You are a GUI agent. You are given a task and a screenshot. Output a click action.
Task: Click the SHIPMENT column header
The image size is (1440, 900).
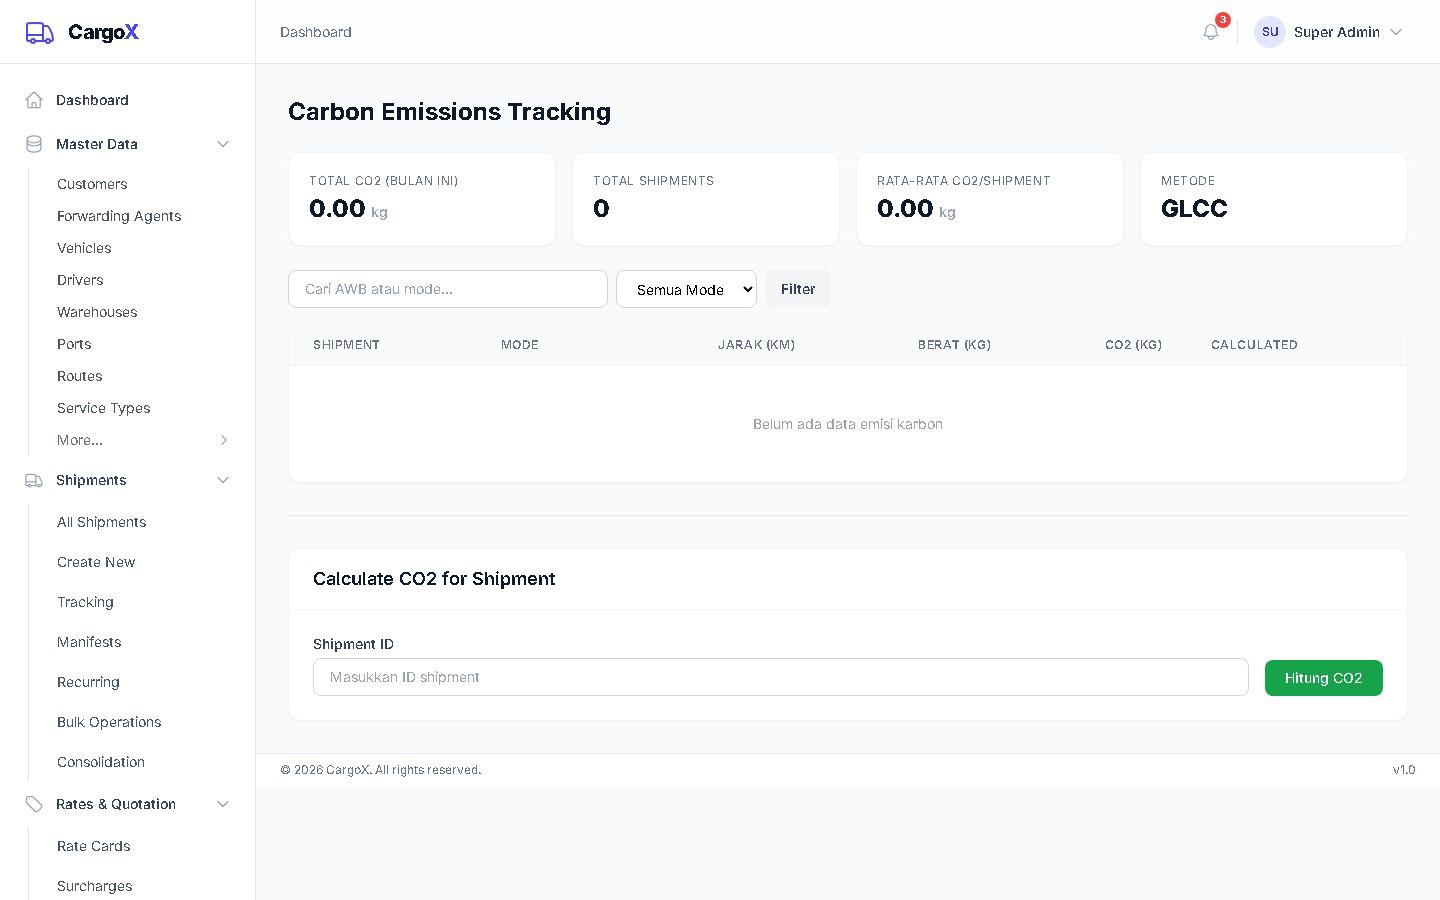click(346, 345)
